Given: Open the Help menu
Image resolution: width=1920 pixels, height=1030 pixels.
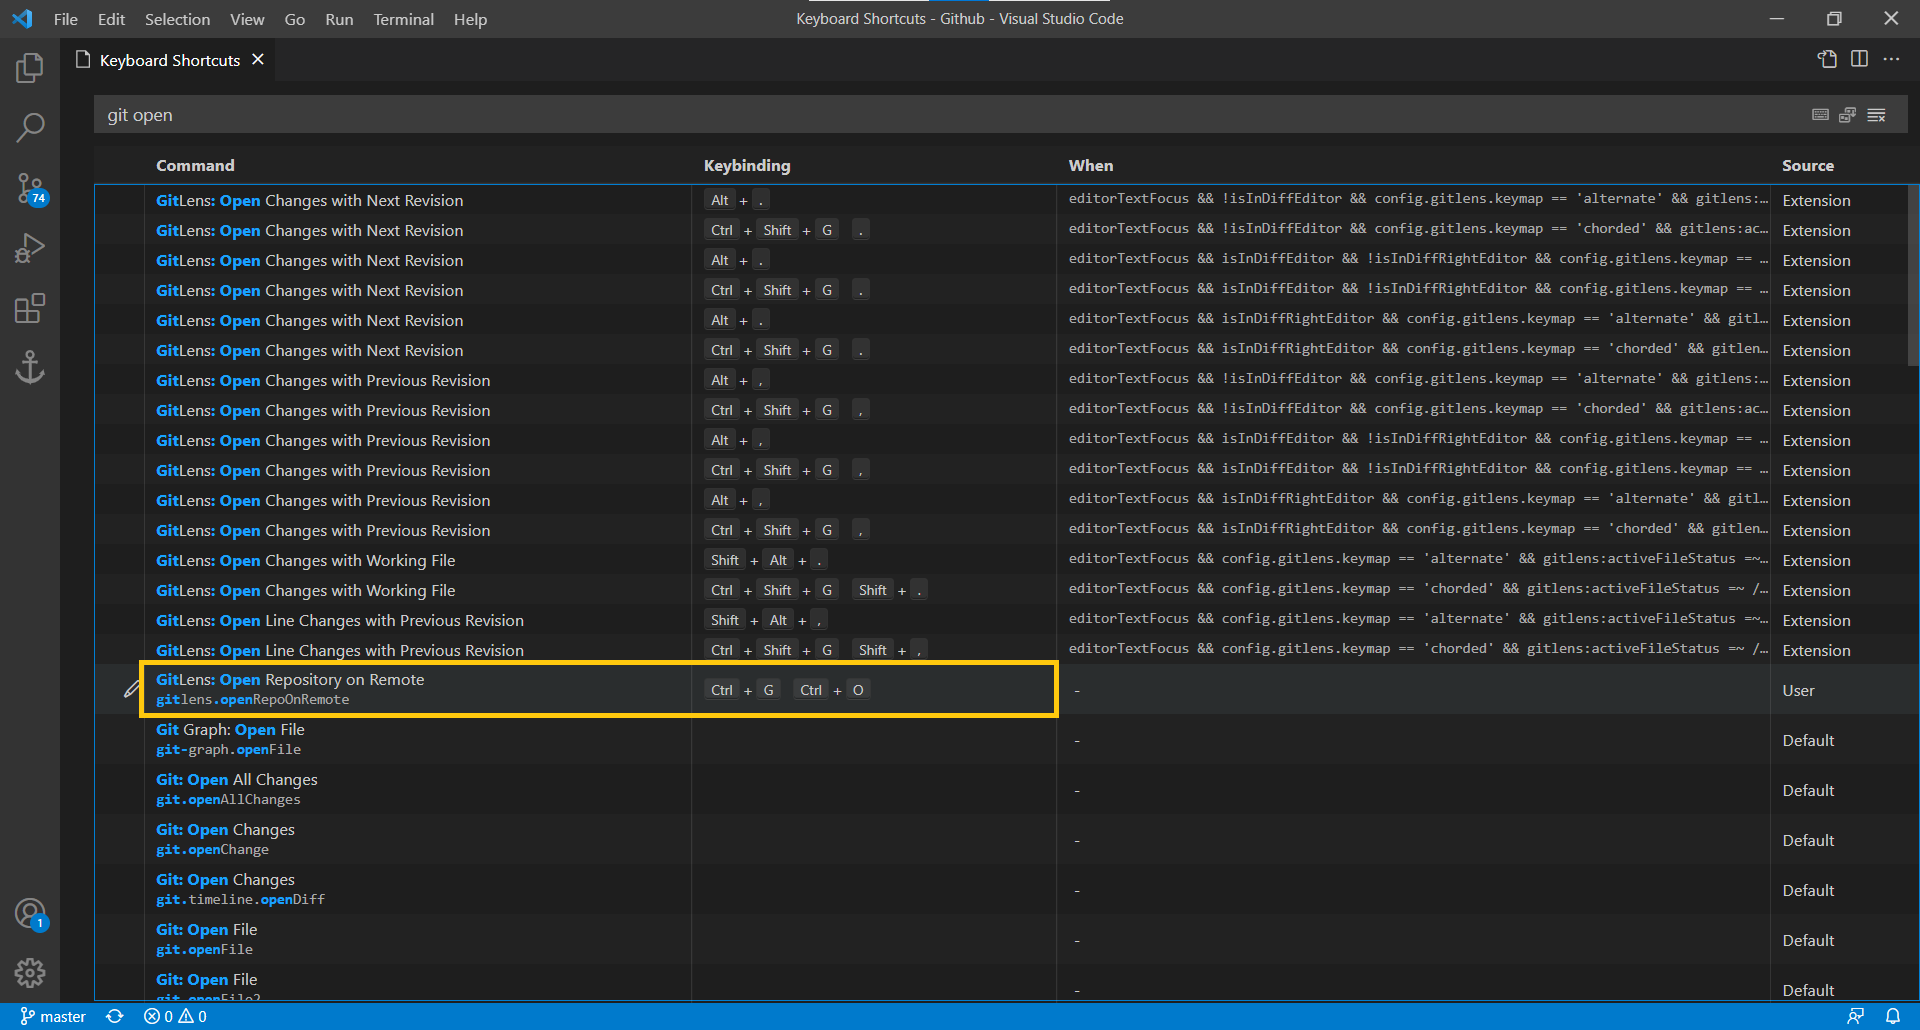Looking at the screenshot, I should click(470, 19).
